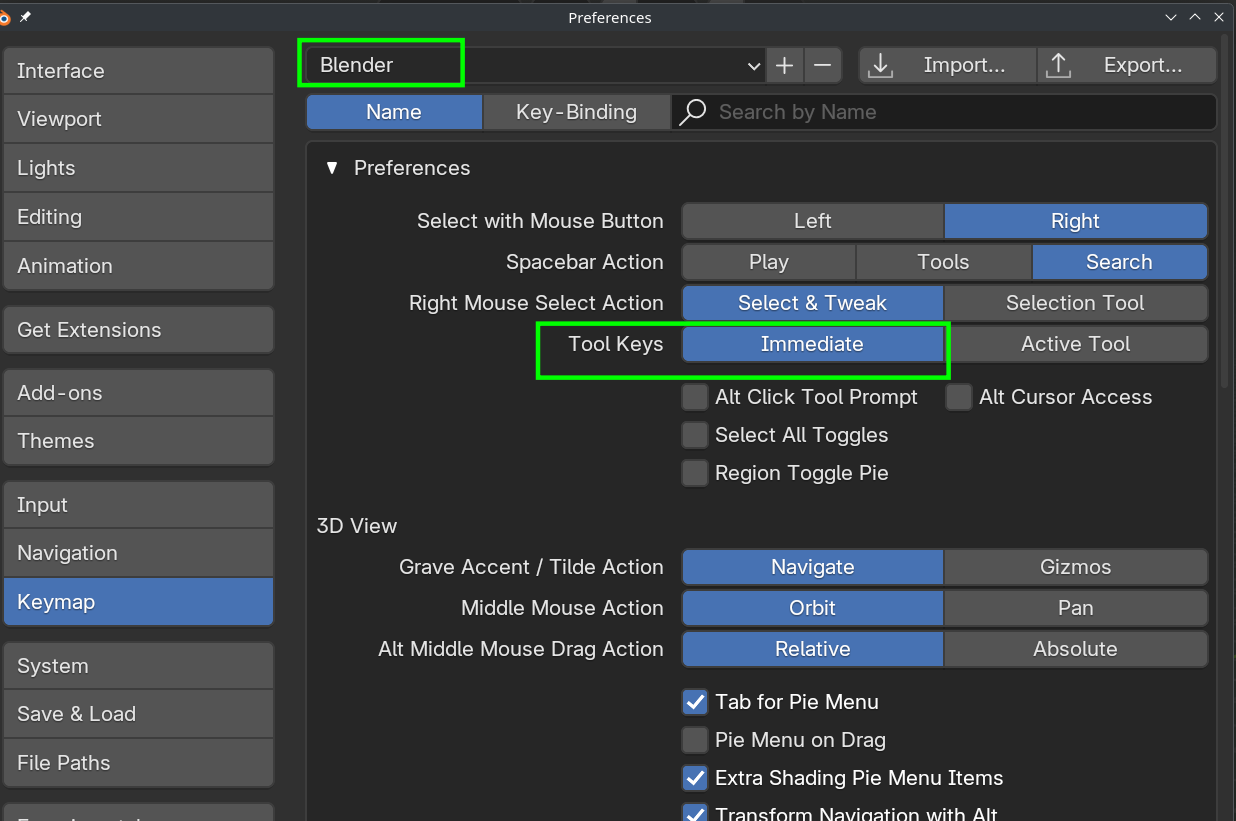Click the Export keymap button
Image resolution: width=1236 pixels, height=821 pixels.
point(1126,65)
